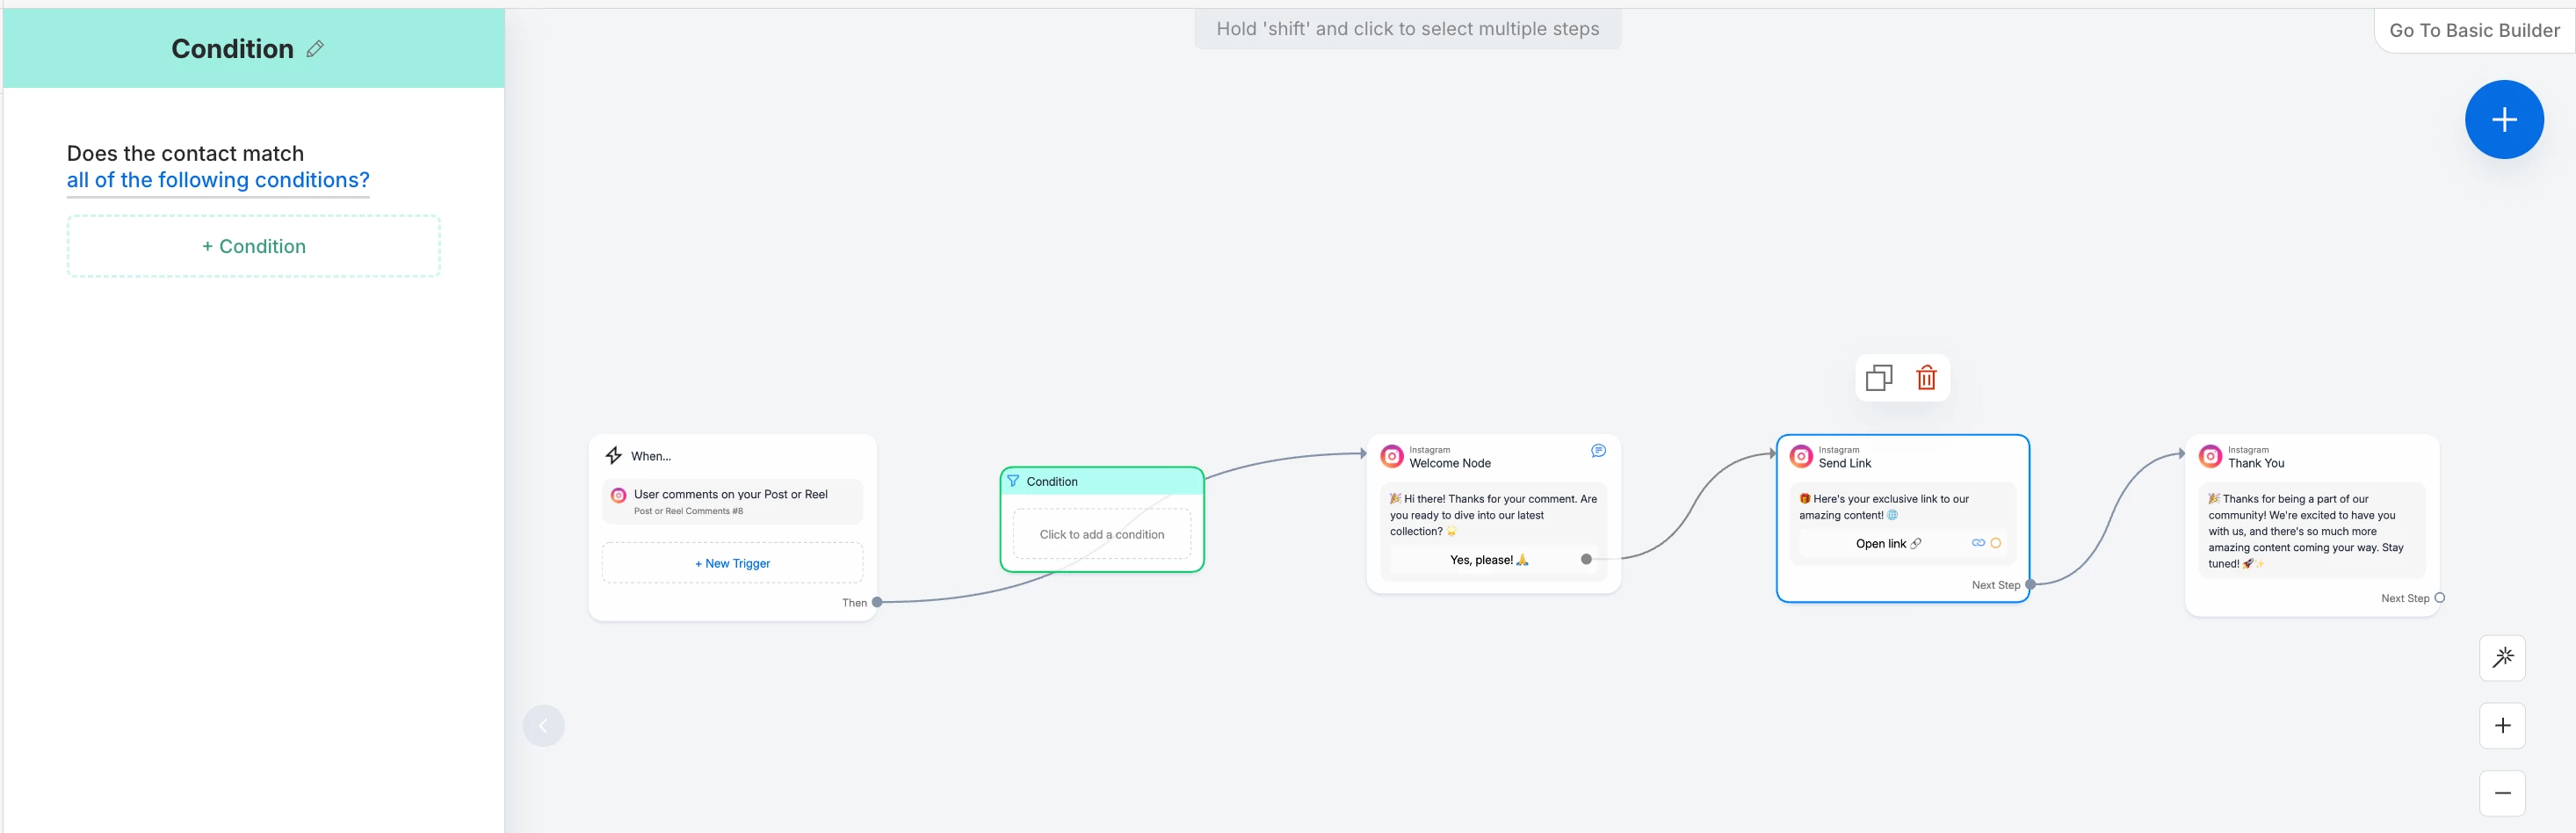Click the connector dot beside 'Yes, please!'
Viewport: 2576px width, 833px height.
click(x=1586, y=559)
